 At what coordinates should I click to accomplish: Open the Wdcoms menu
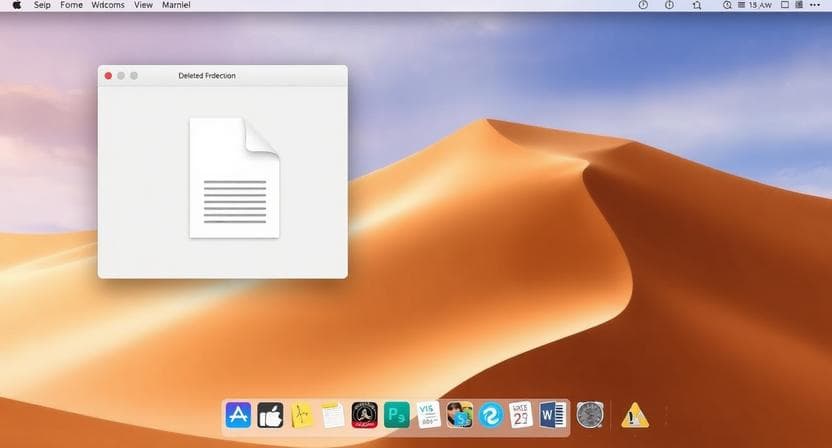click(108, 5)
